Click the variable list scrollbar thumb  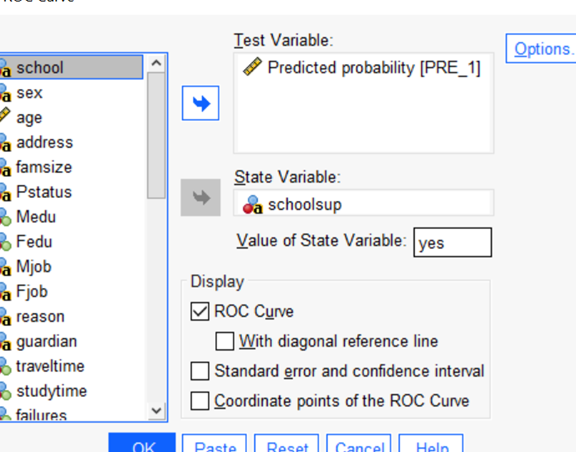(156, 135)
